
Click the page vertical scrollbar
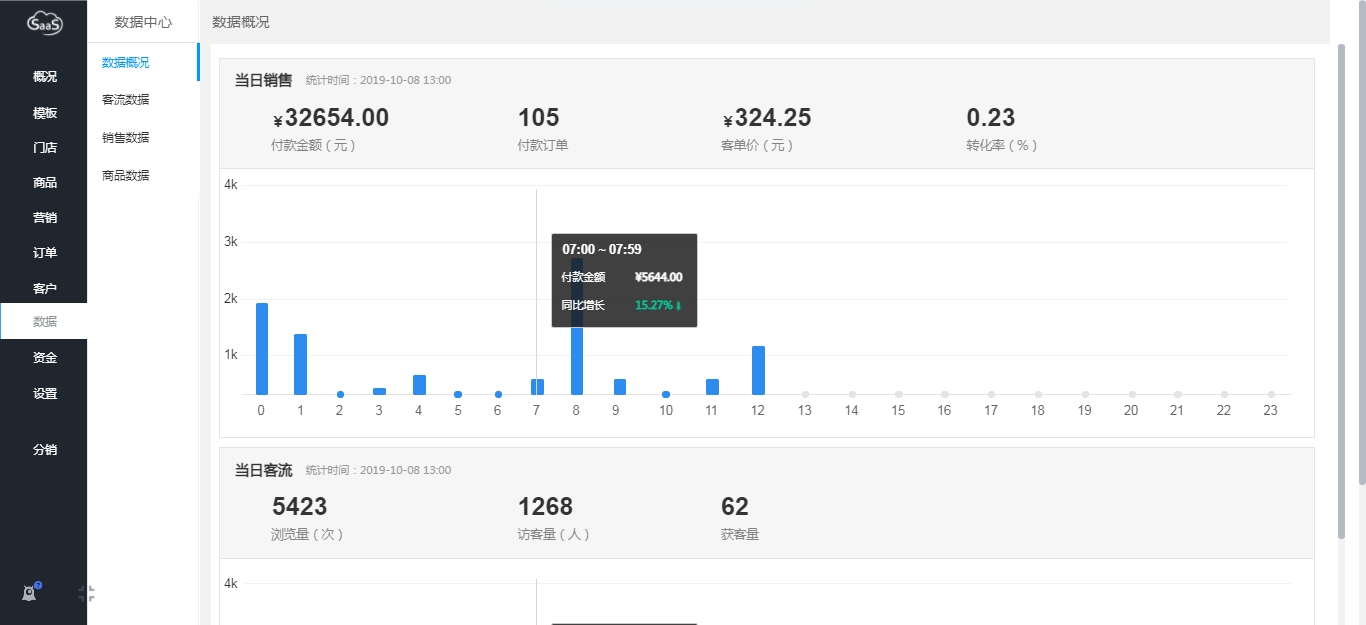pos(1341,290)
